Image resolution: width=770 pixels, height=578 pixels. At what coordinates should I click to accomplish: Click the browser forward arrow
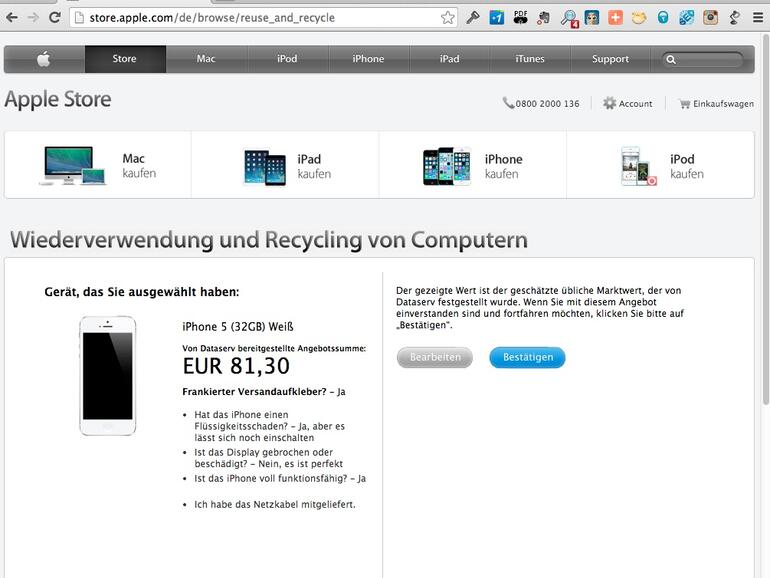point(33,18)
